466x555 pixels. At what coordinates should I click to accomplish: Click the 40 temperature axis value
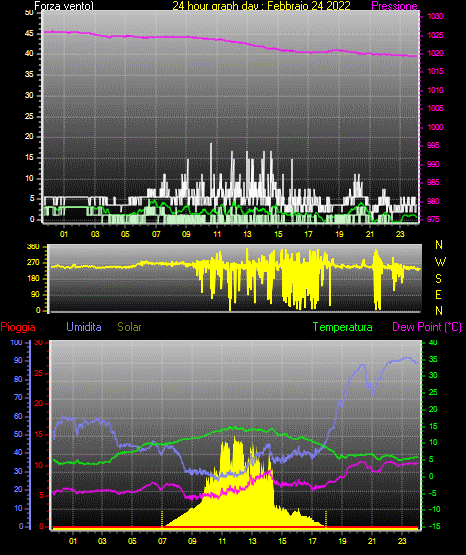pos(433,342)
